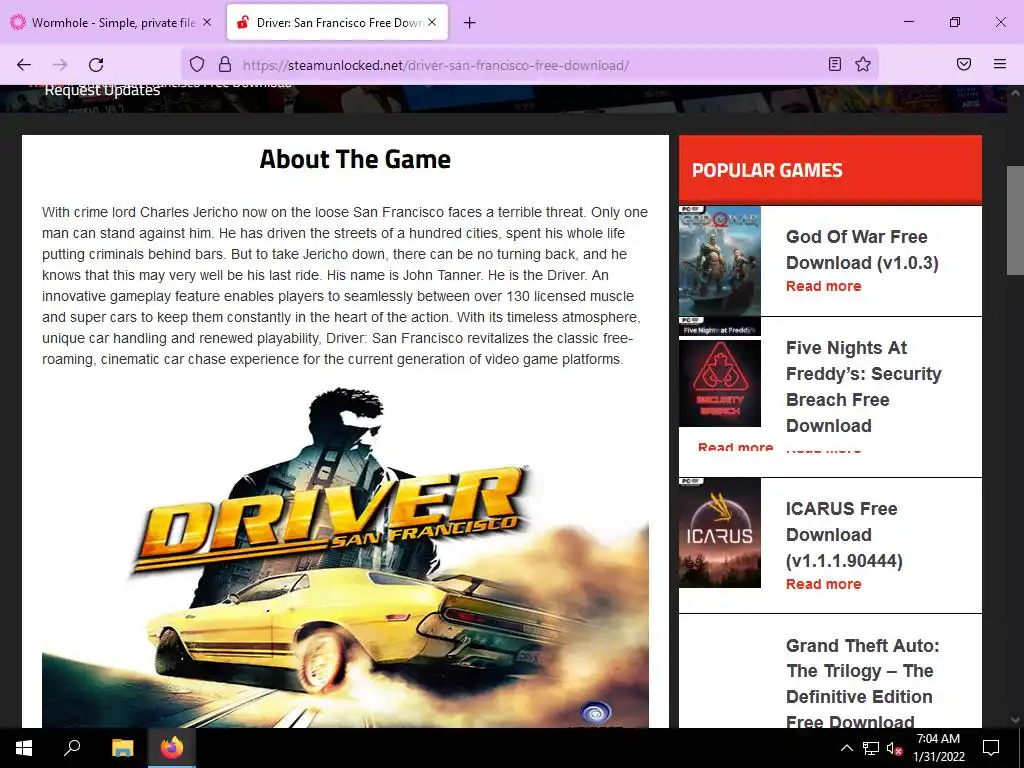The image size is (1024, 768).
Task: Open the tracking protection shield icon
Action: pyautogui.click(x=197, y=64)
